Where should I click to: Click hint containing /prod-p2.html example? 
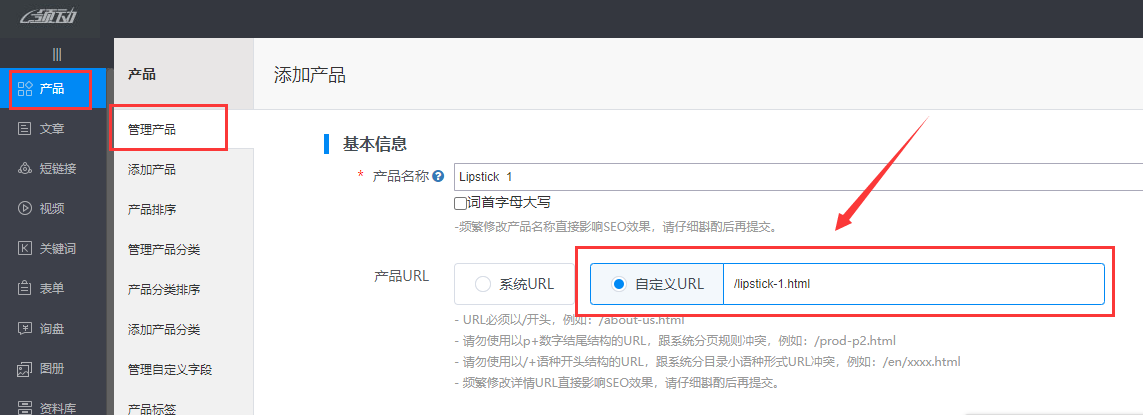674,341
